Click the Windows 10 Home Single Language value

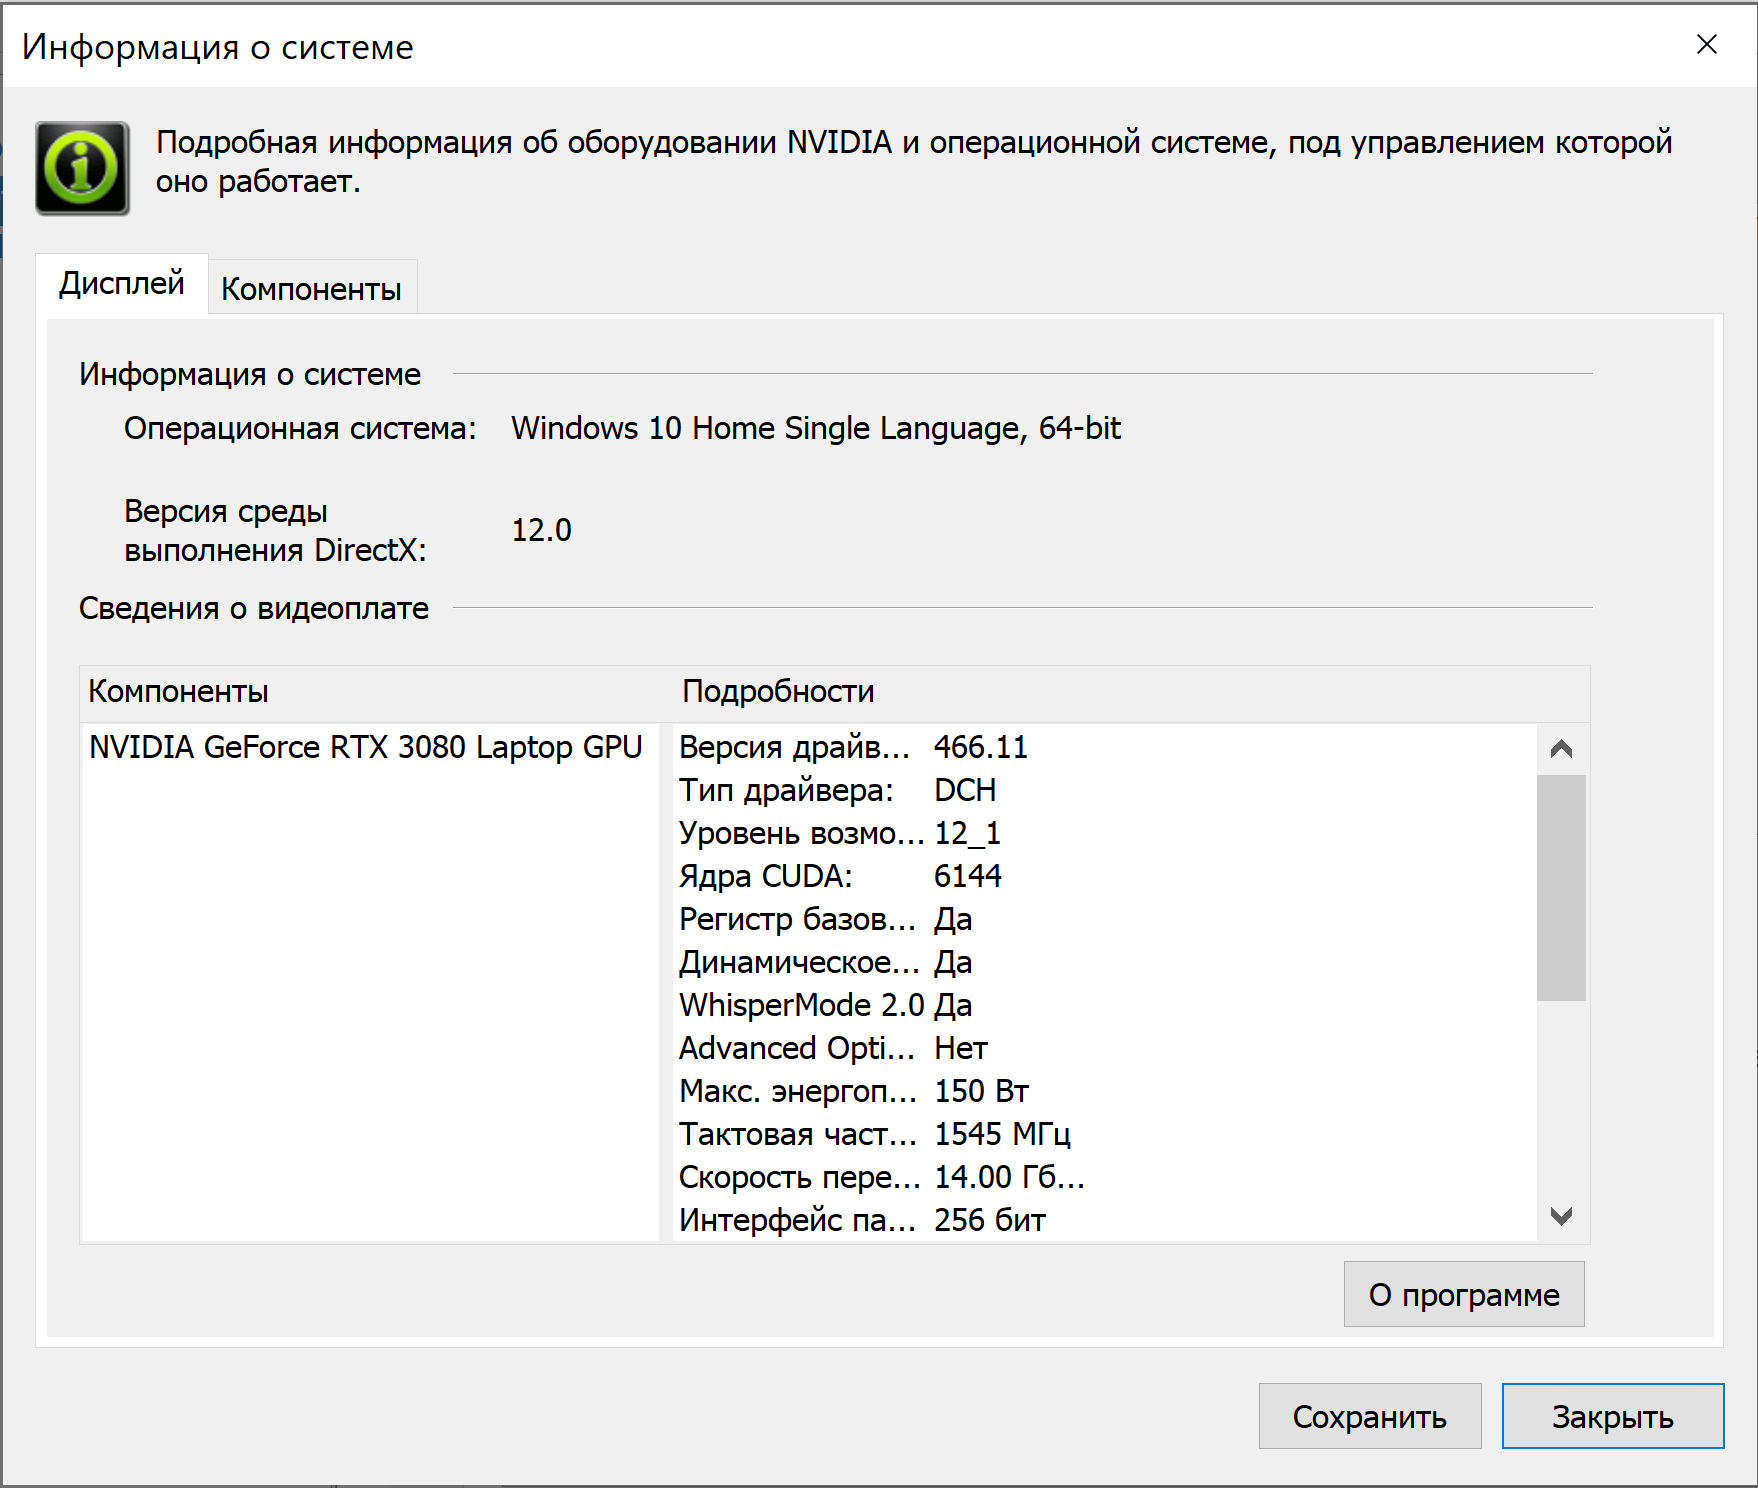(x=816, y=428)
